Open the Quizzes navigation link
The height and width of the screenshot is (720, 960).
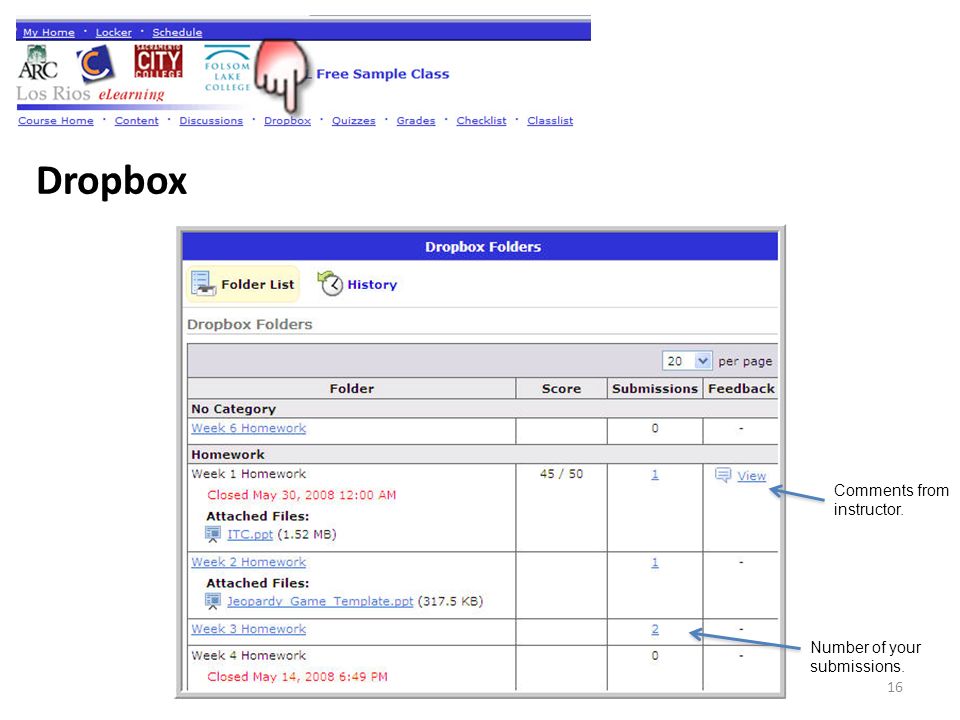pos(354,121)
